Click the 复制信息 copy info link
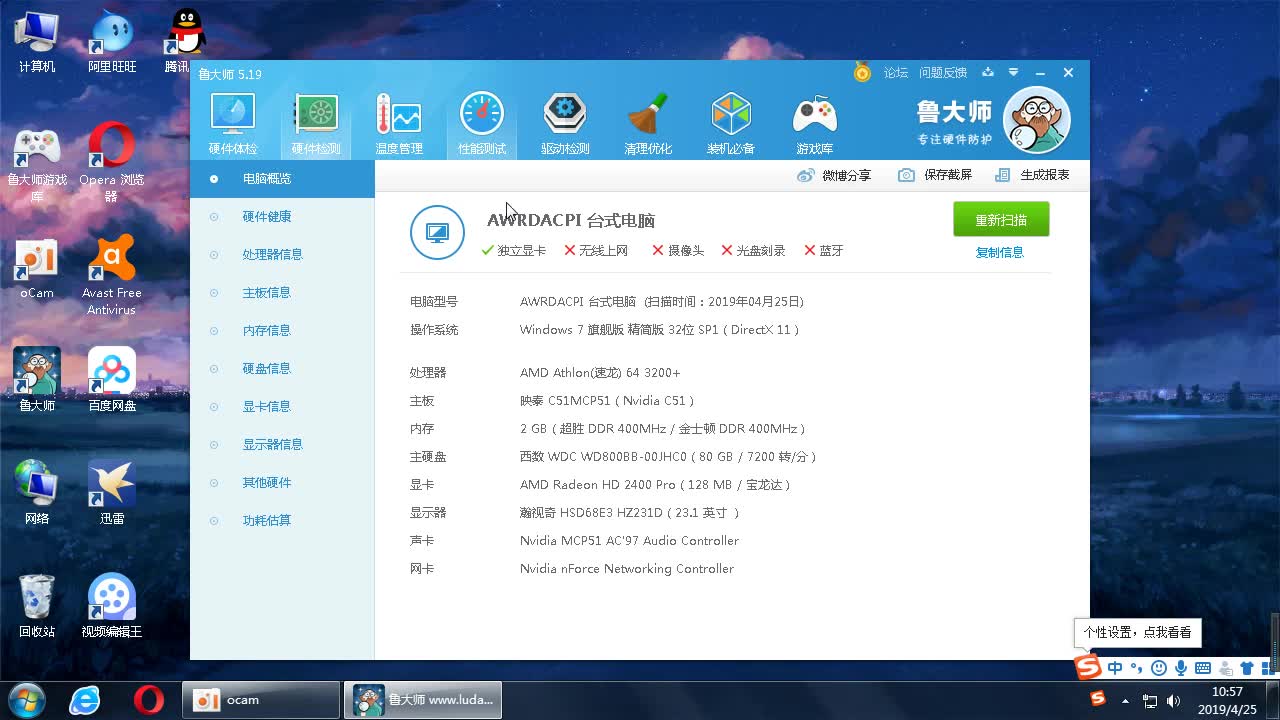 tap(1000, 252)
